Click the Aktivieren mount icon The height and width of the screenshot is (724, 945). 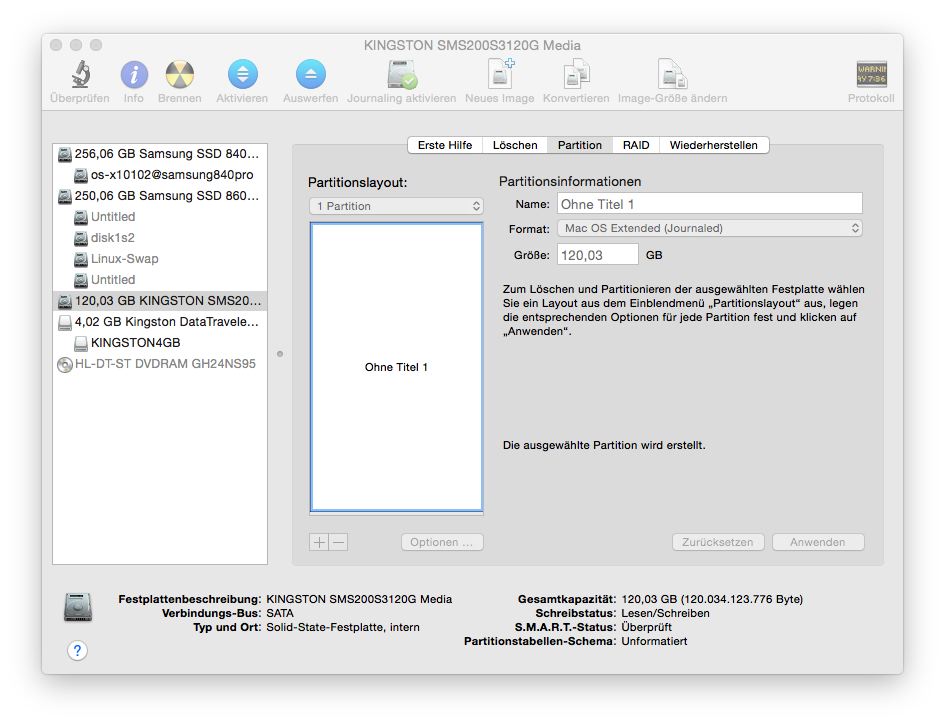242,75
